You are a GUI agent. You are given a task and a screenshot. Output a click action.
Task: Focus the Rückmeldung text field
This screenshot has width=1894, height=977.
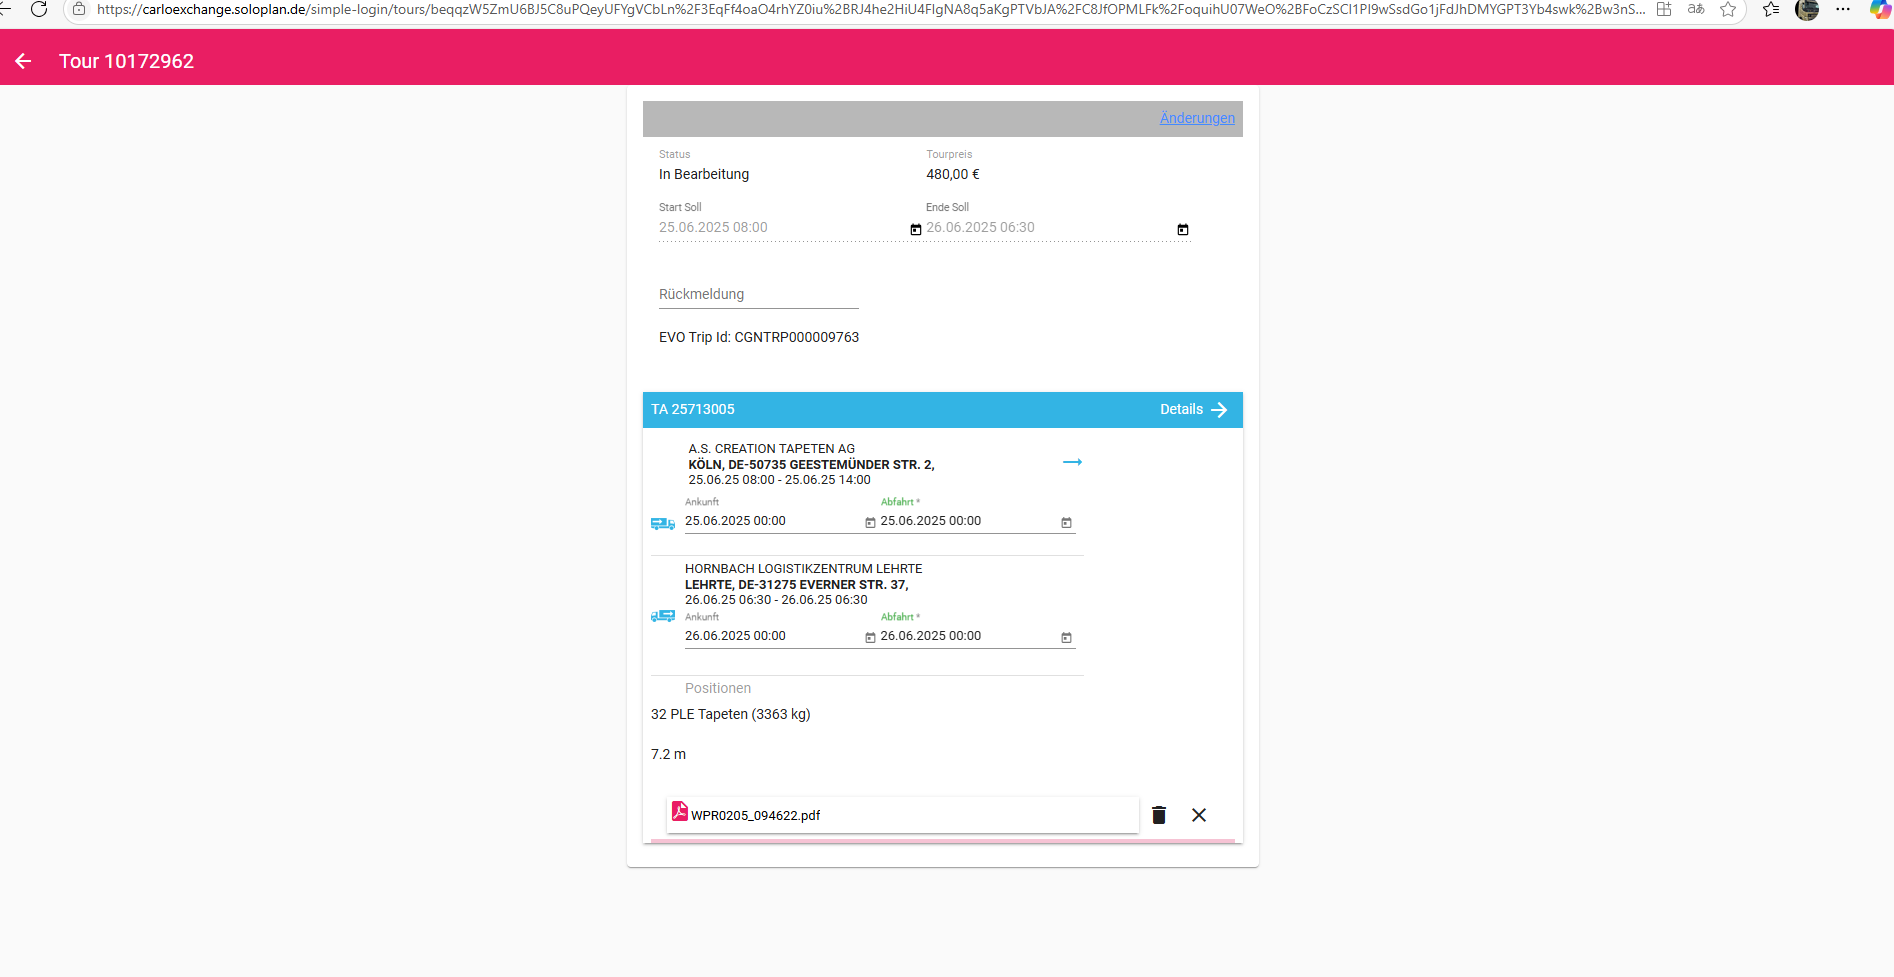click(759, 295)
